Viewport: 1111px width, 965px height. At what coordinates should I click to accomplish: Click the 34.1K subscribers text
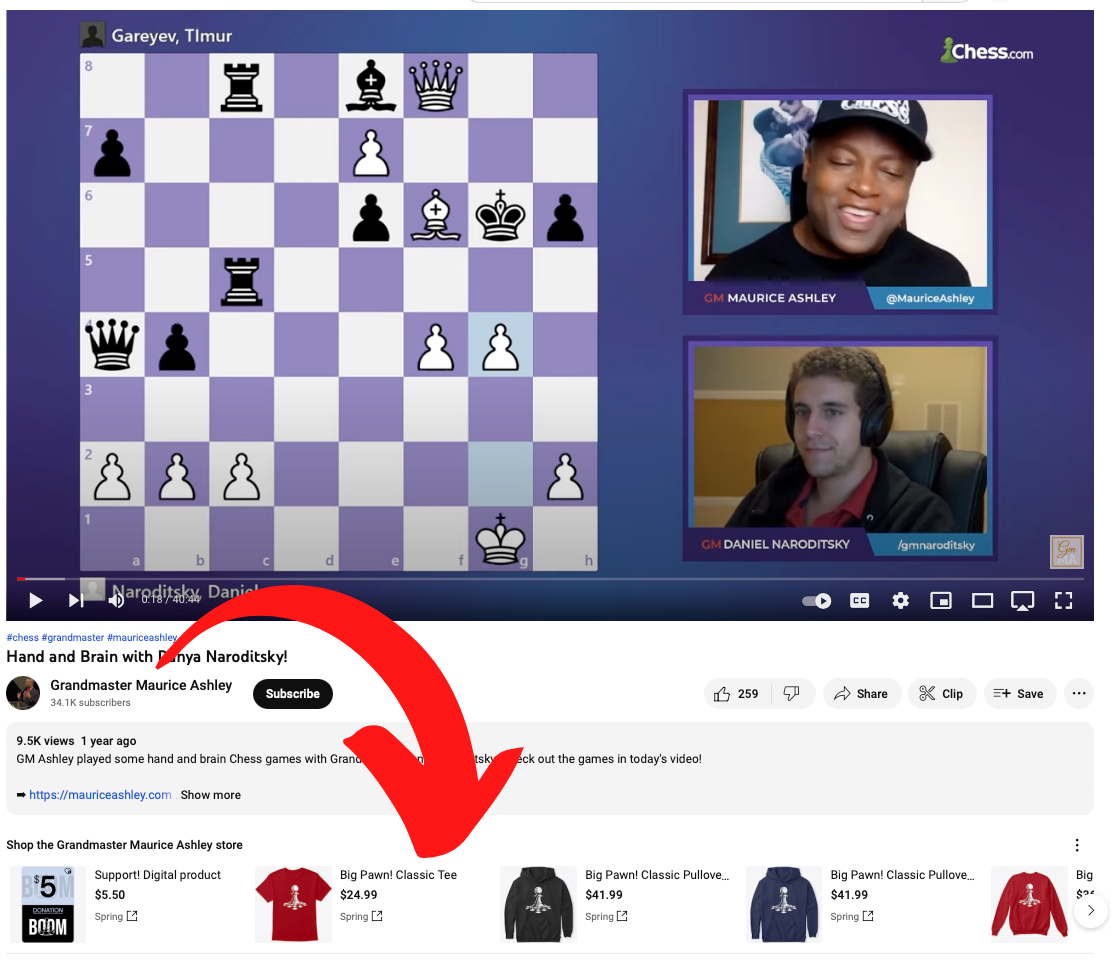click(90, 703)
